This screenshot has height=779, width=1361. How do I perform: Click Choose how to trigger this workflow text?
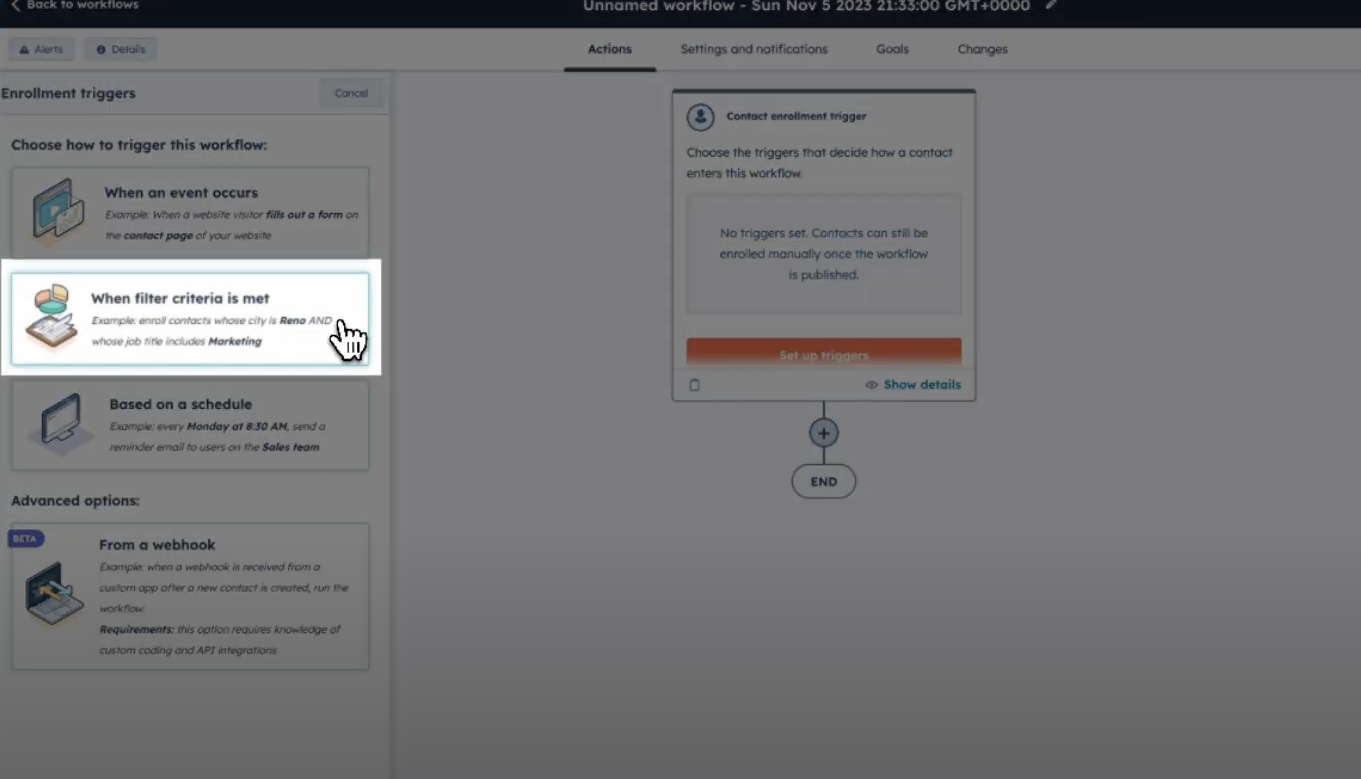tap(139, 145)
